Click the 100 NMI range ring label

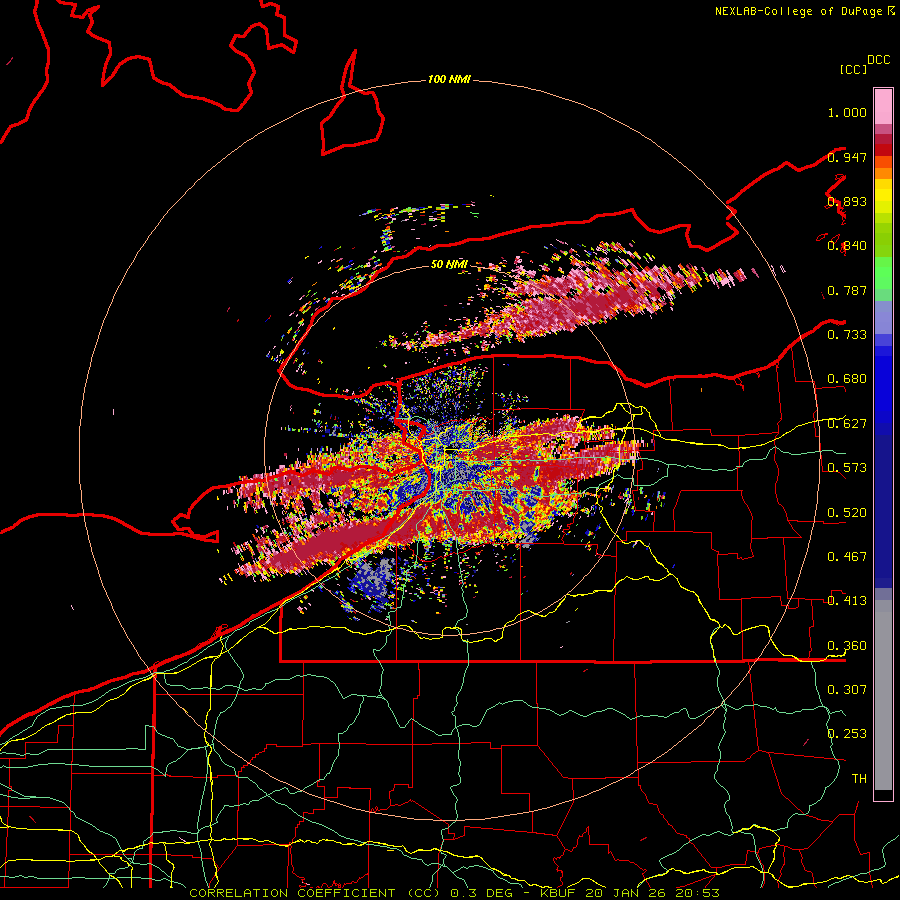coord(449,79)
